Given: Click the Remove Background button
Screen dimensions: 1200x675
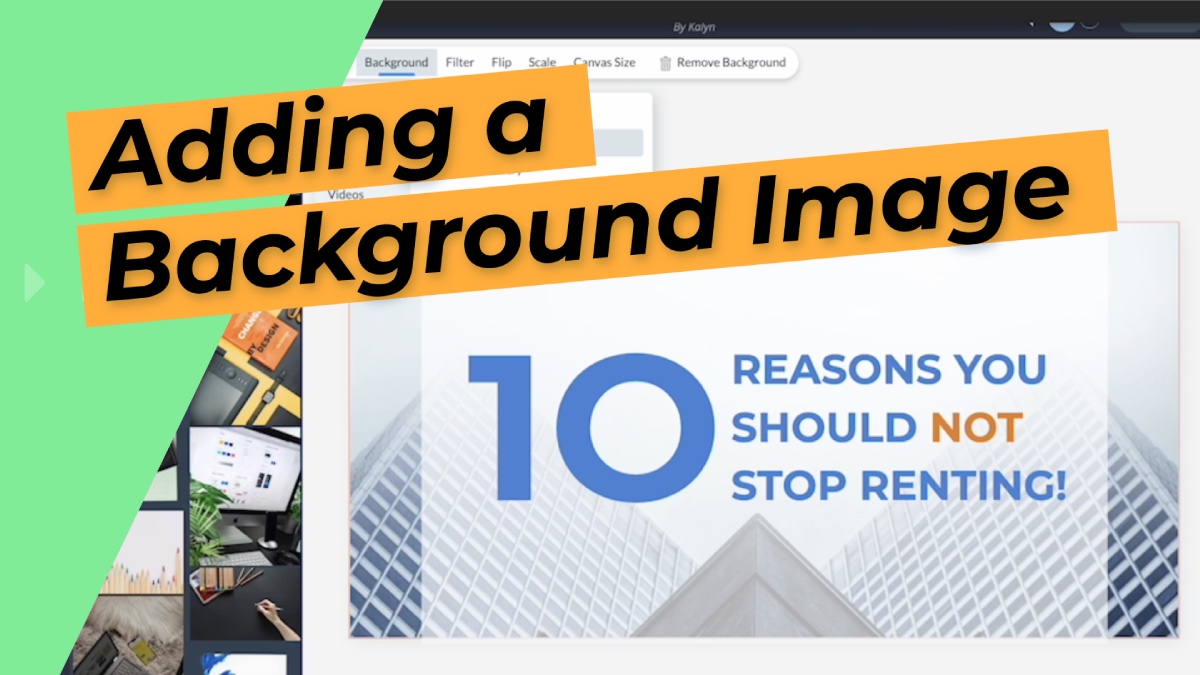Looking at the screenshot, I should coord(732,62).
